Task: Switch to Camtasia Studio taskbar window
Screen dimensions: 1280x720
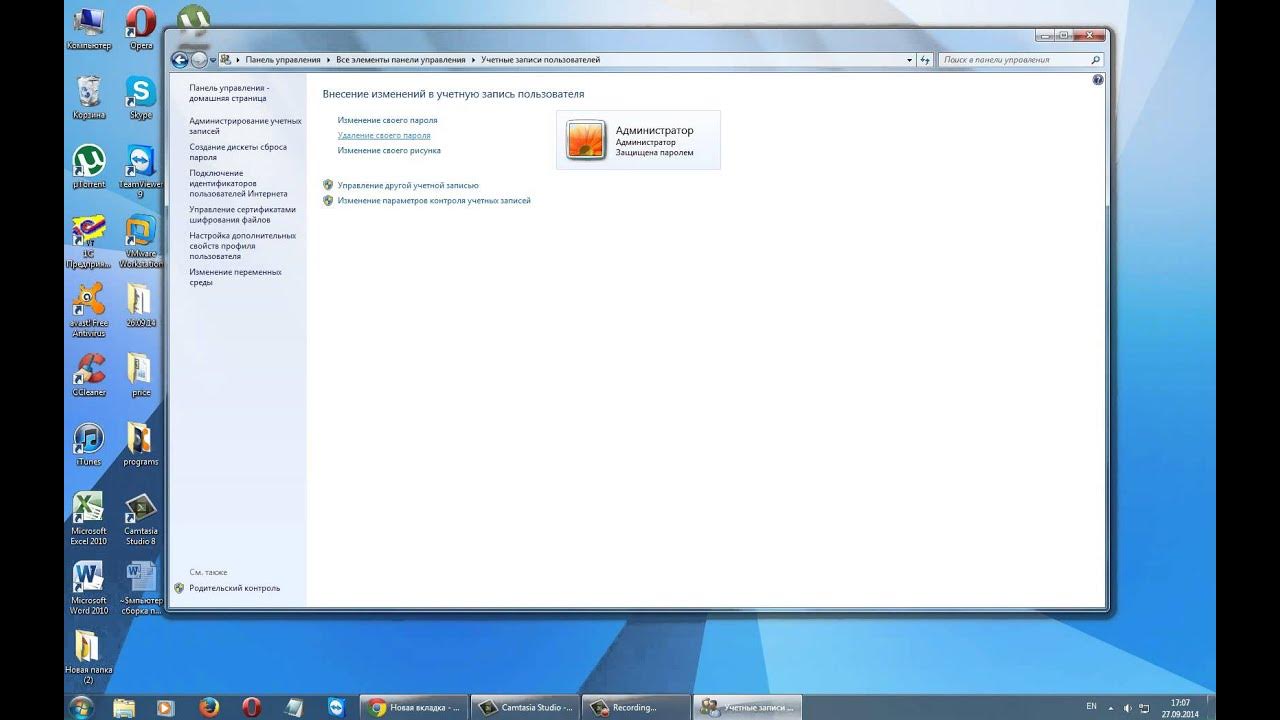Action: point(524,707)
